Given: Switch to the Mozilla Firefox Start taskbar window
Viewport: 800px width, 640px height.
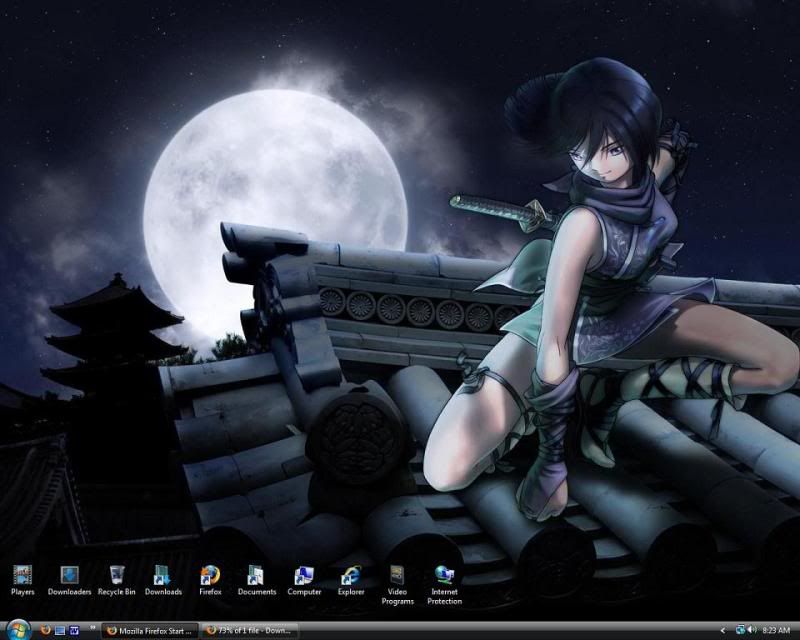Looking at the screenshot, I should 150,631.
